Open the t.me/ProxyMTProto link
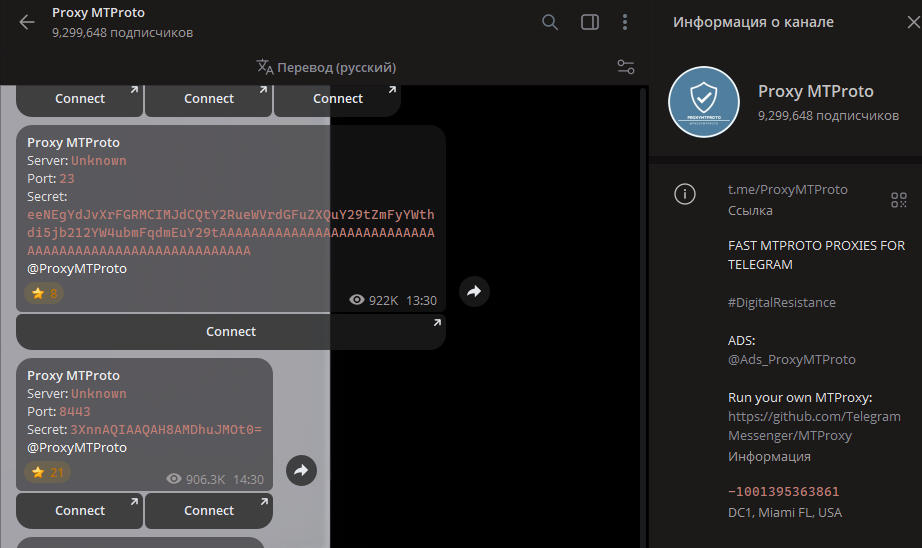The height and width of the screenshot is (548, 922). pos(787,189)
